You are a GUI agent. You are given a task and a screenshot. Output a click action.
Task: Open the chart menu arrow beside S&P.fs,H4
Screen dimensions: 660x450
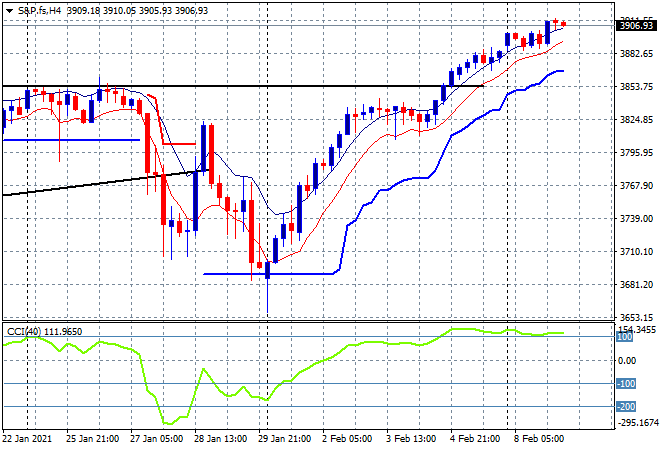(9, 11)
